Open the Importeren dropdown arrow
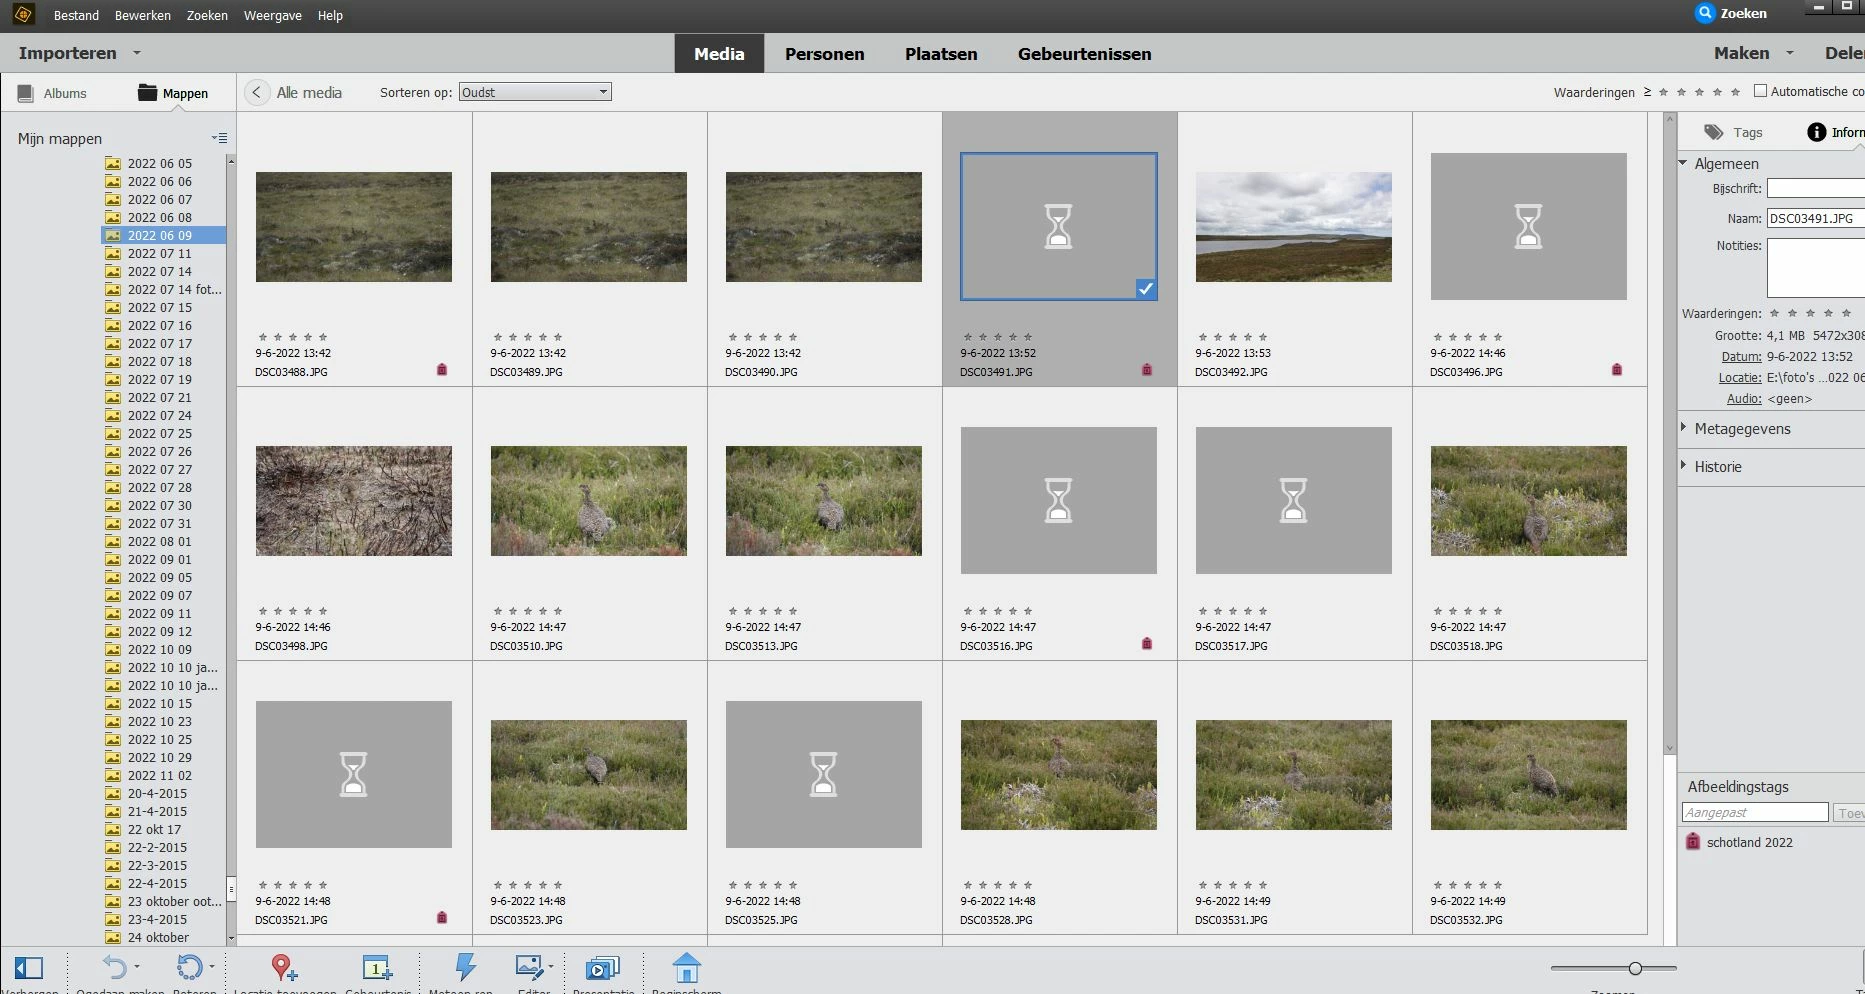Screen dimensions: 1865x994 coord(137,53)
